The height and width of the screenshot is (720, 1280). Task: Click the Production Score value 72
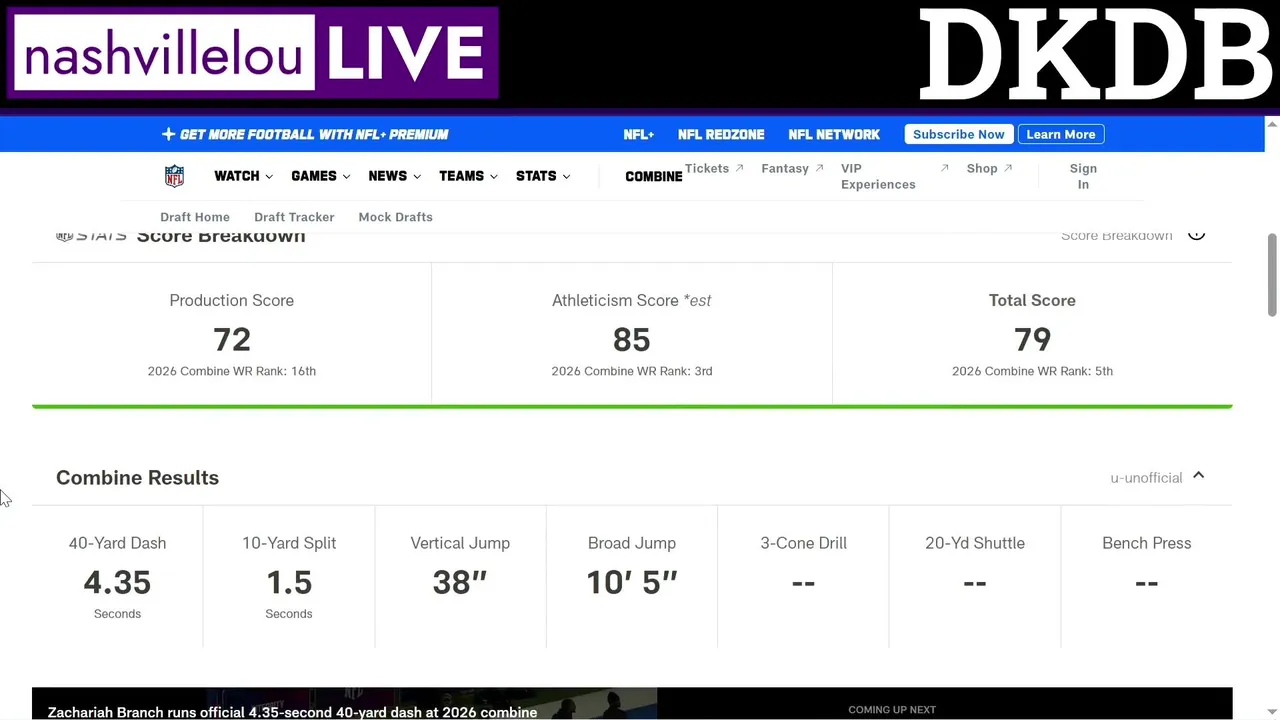232,340
